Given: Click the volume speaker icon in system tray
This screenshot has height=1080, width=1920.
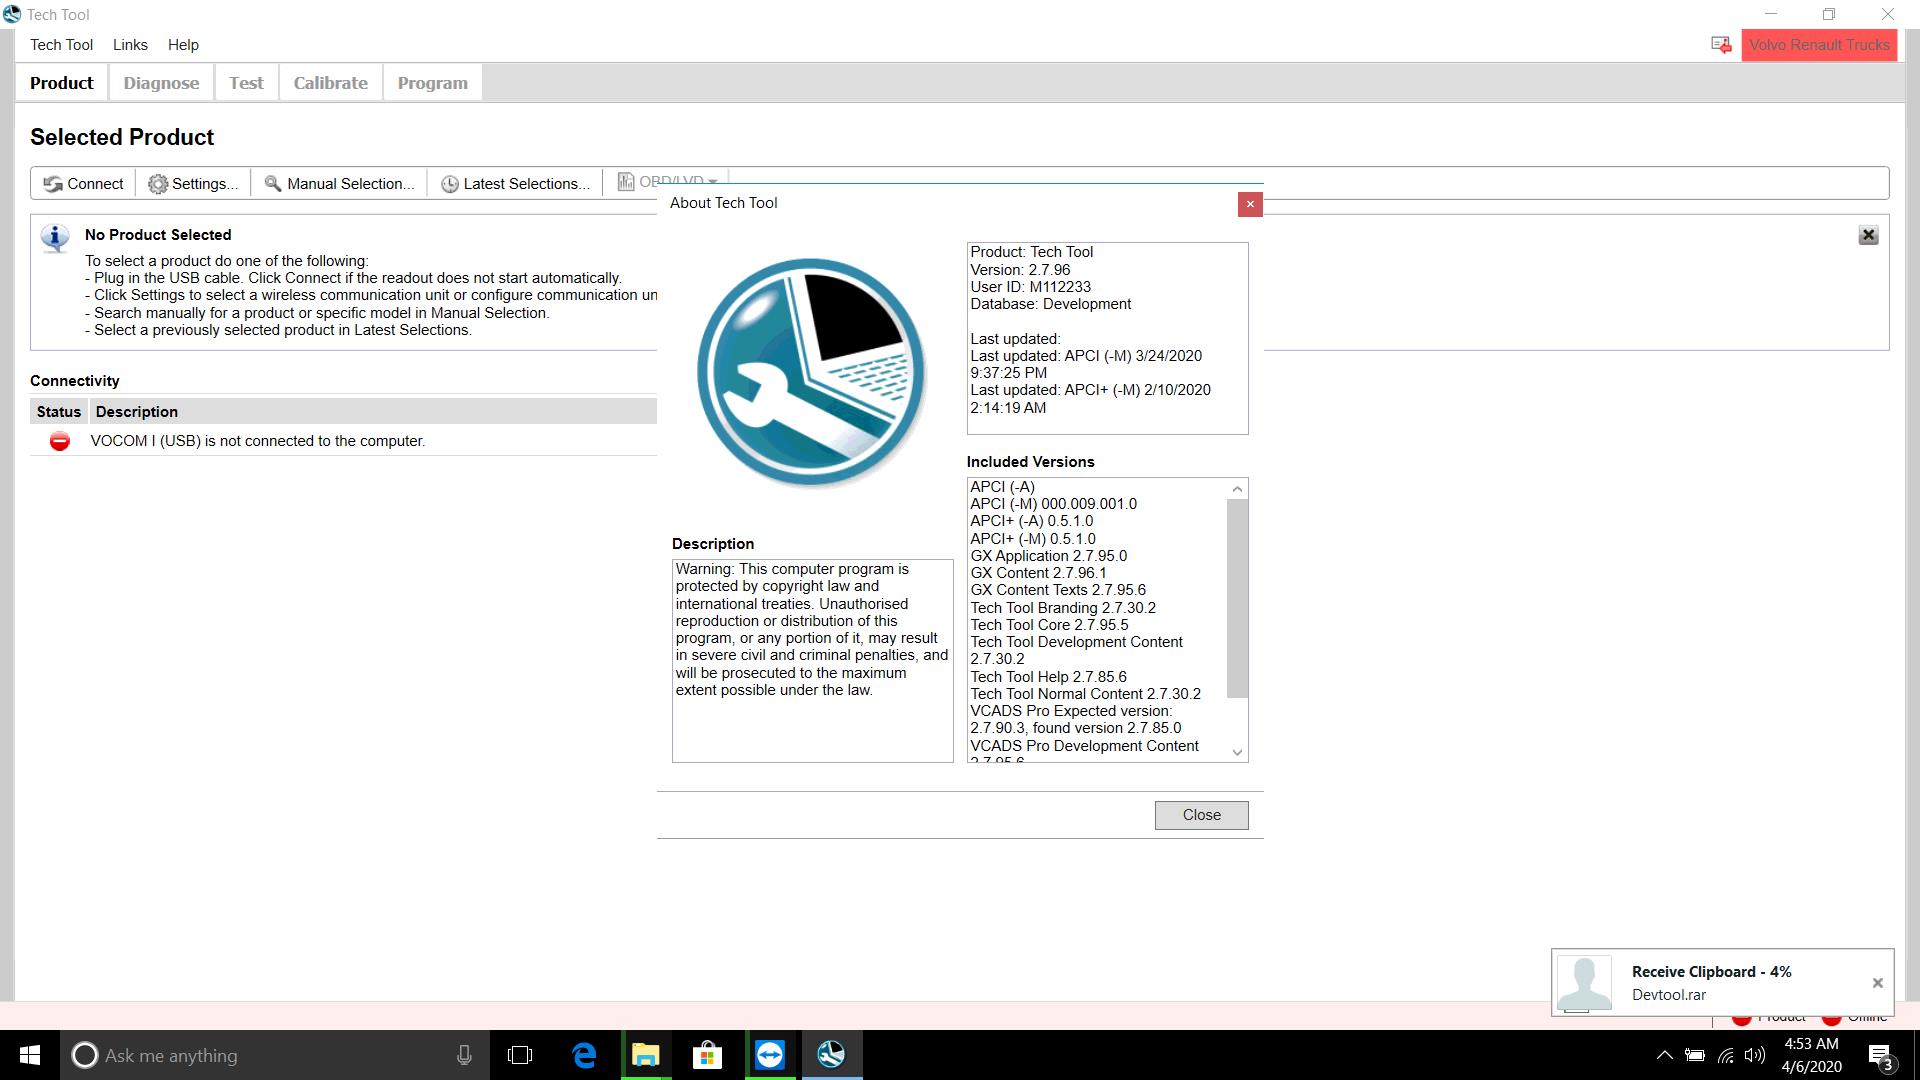Looking at the screenshot, I should [1755, 1055].
